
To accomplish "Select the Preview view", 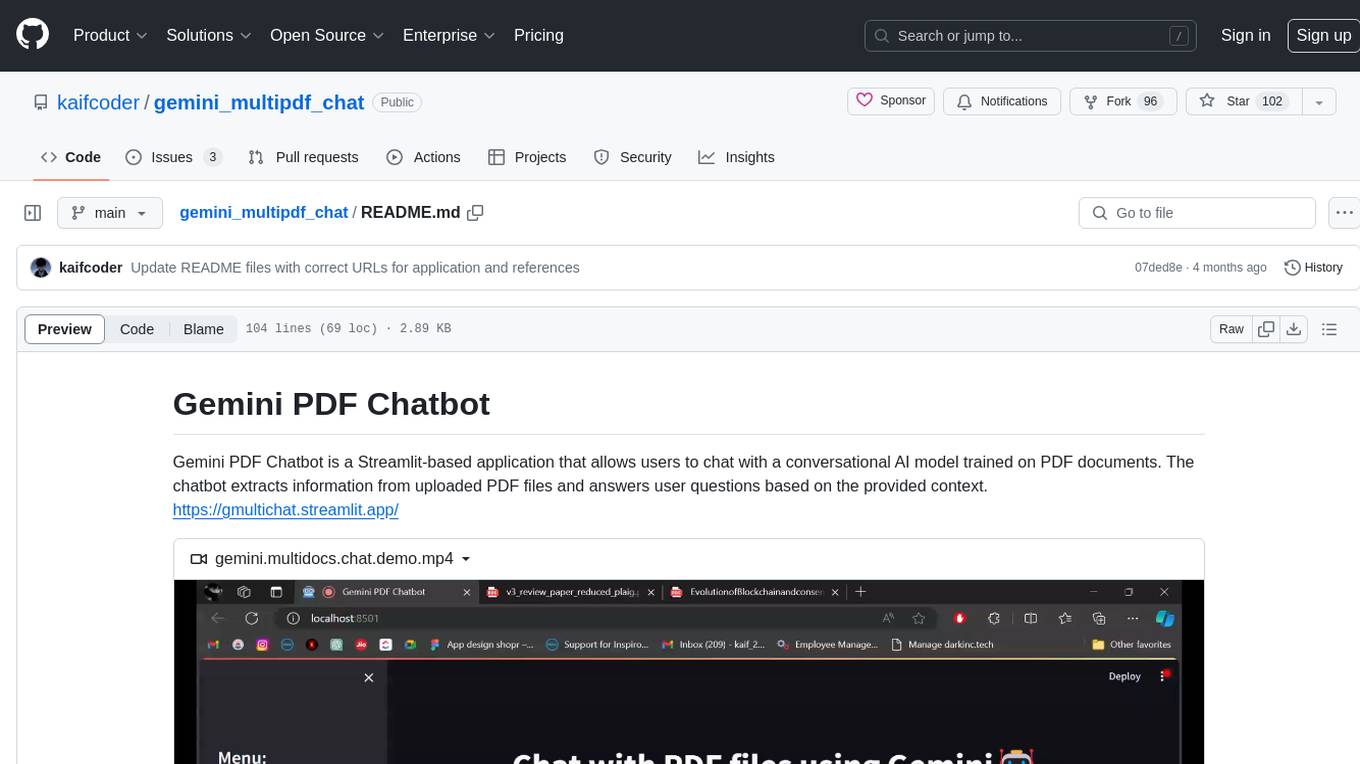I will (65, 329).
